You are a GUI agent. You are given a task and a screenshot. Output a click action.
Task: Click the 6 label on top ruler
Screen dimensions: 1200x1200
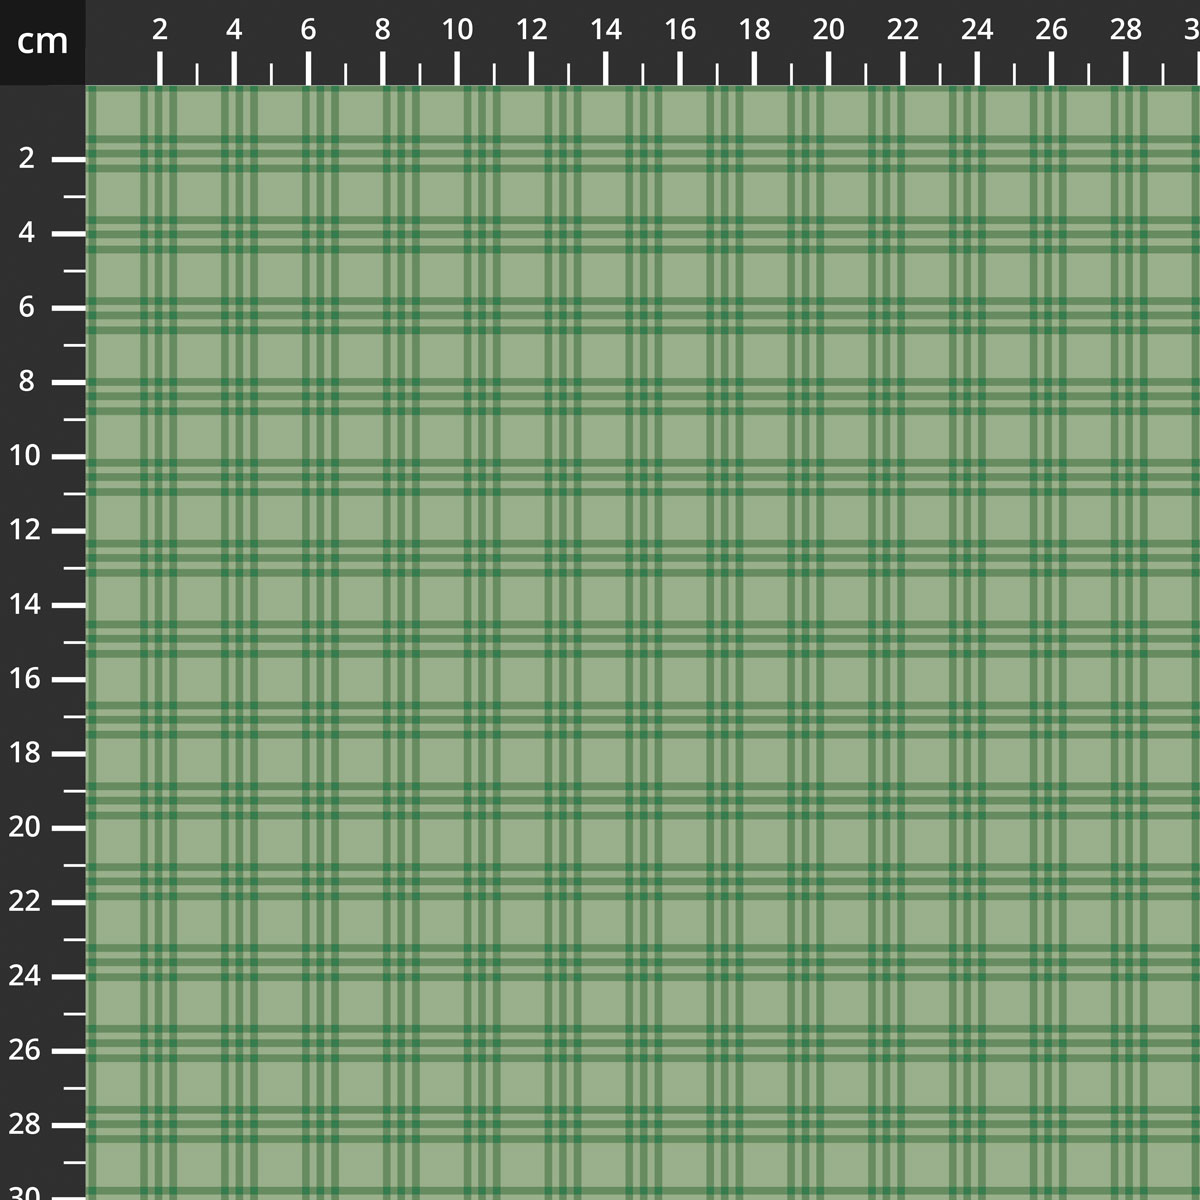click(308, 30)
